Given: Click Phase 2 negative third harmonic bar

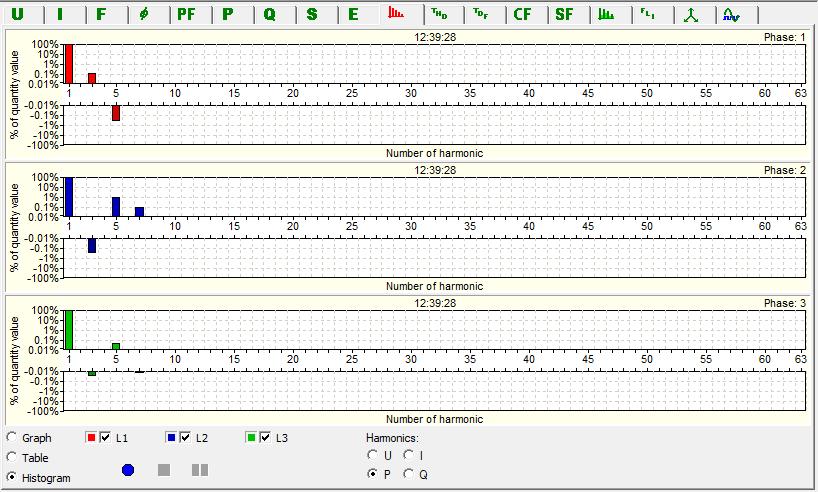Looking at the screenshot, I should tap(92, 245).
